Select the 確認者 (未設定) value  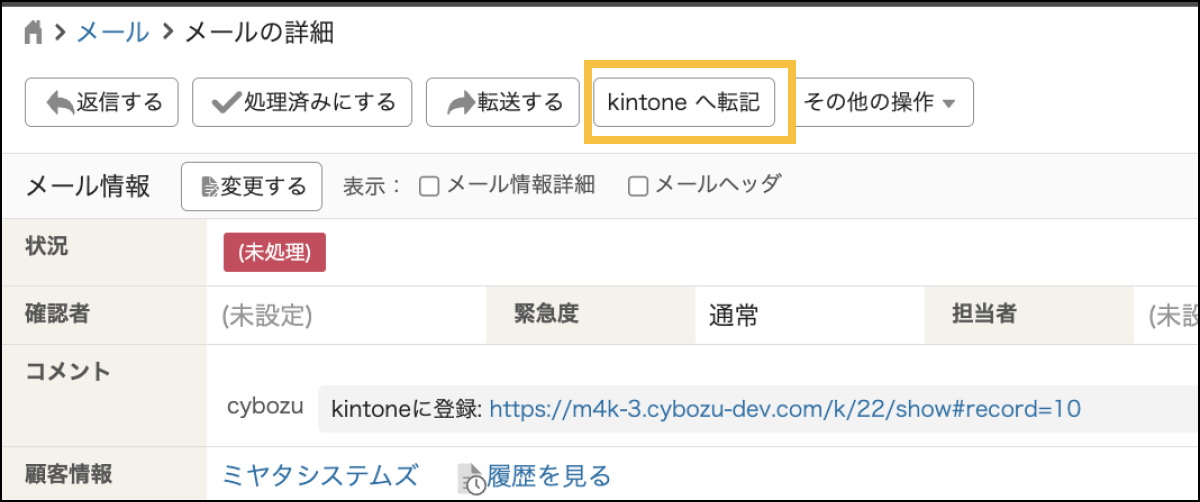(267, 316)
